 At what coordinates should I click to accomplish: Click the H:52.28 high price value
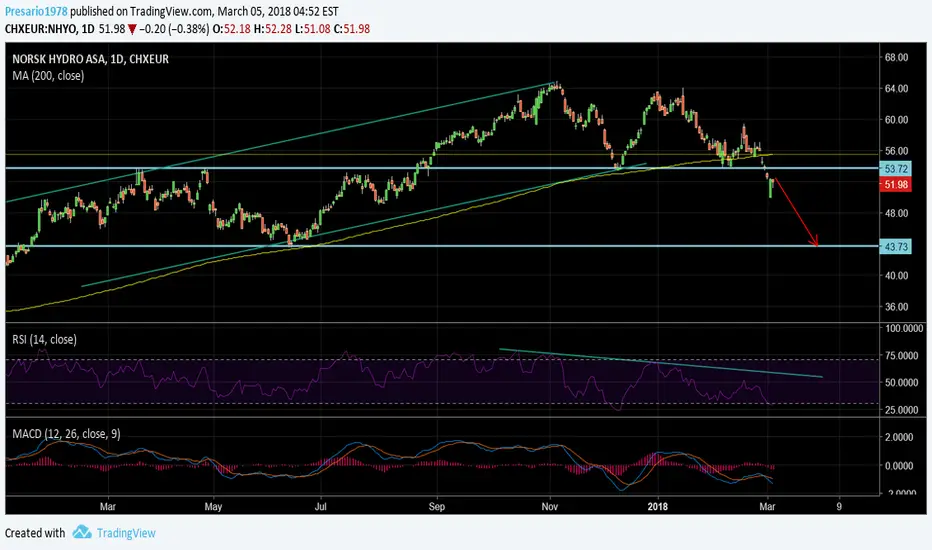click(273, 29)
